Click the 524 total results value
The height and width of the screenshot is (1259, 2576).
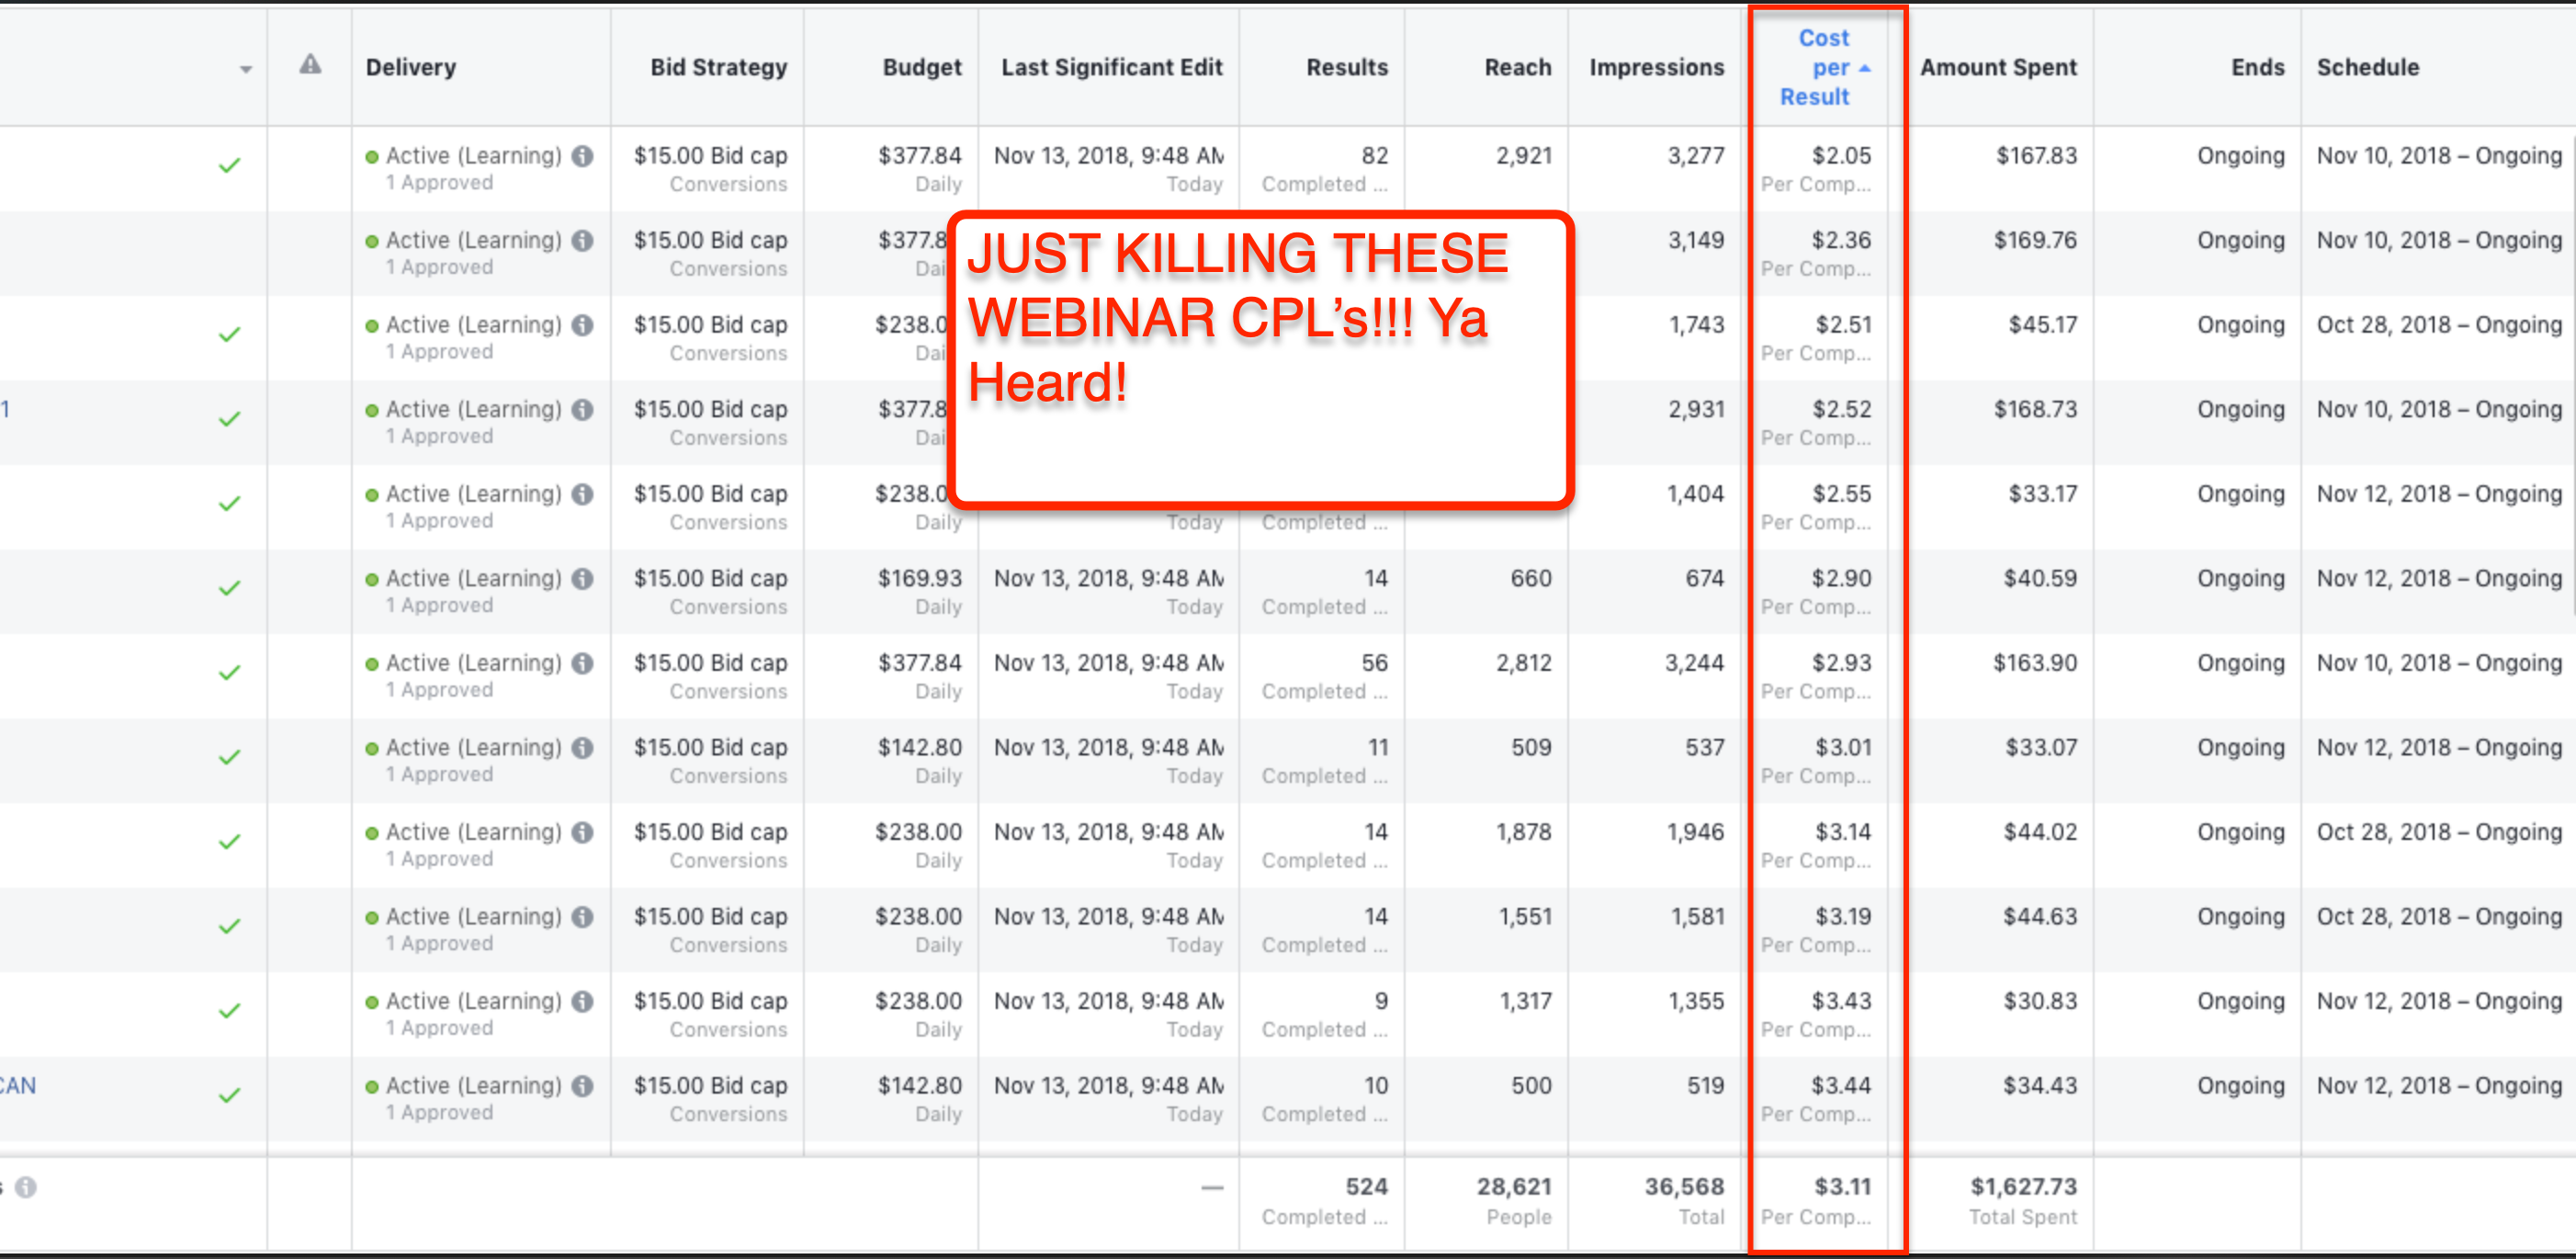pos(1366,1187)
